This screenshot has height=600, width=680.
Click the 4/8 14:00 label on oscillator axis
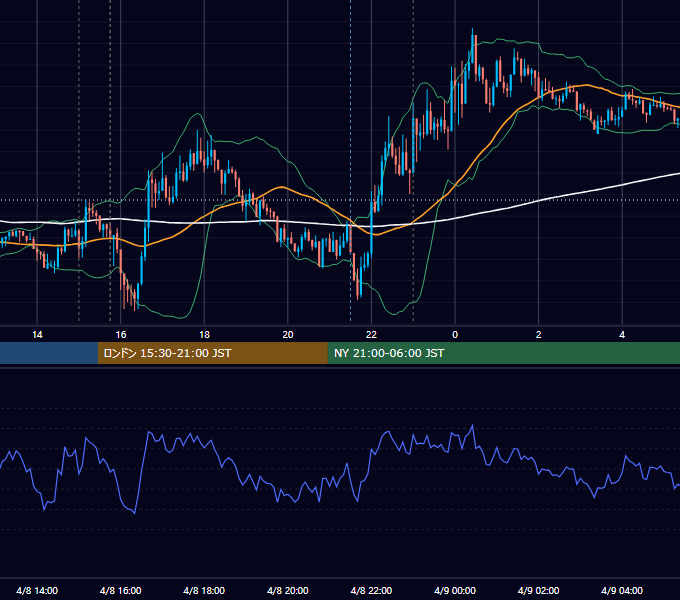pyautogui.click(x=37, y=591)
